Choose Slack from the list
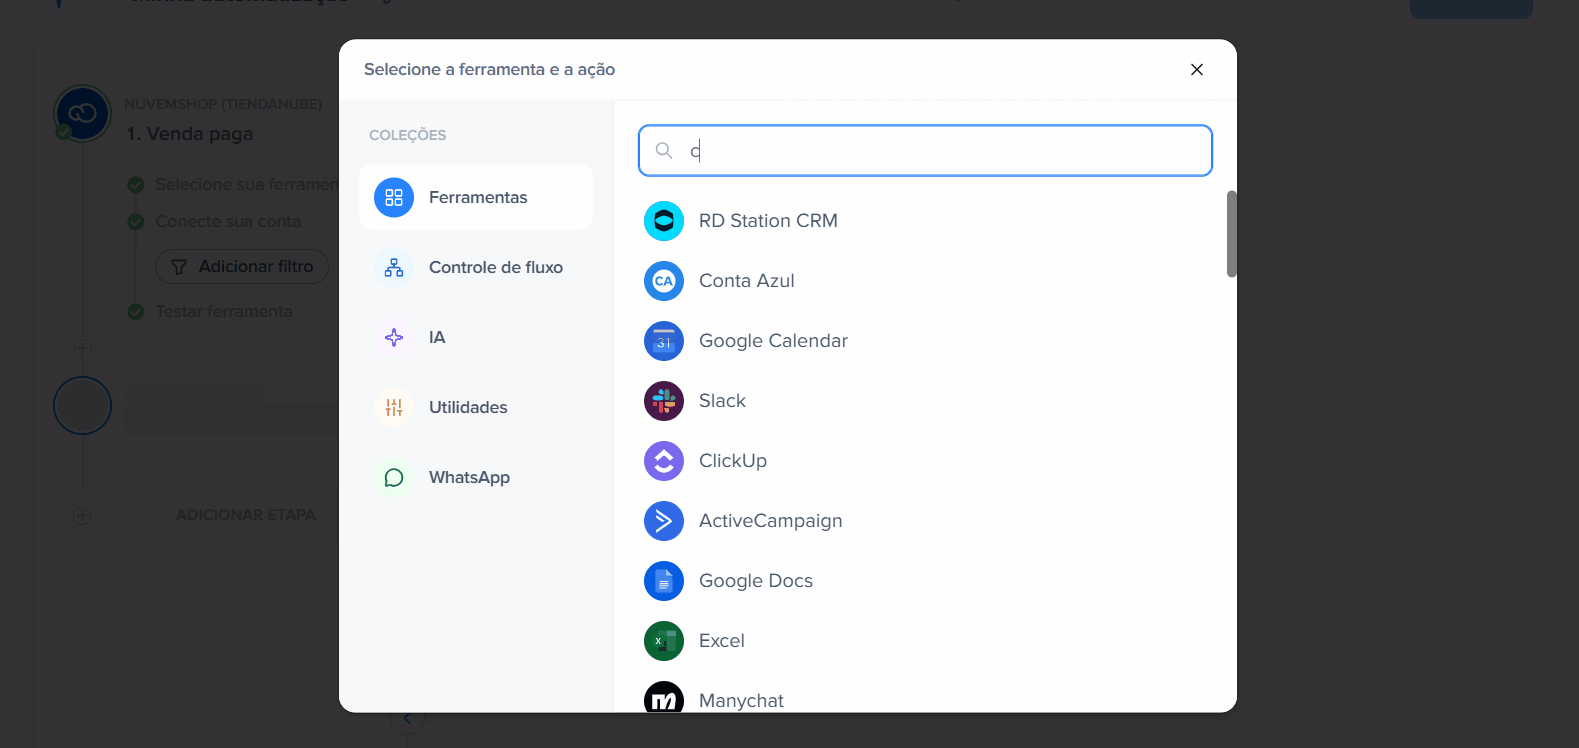Viewport: 1579px width, 748px height. (x=925, y=401)
